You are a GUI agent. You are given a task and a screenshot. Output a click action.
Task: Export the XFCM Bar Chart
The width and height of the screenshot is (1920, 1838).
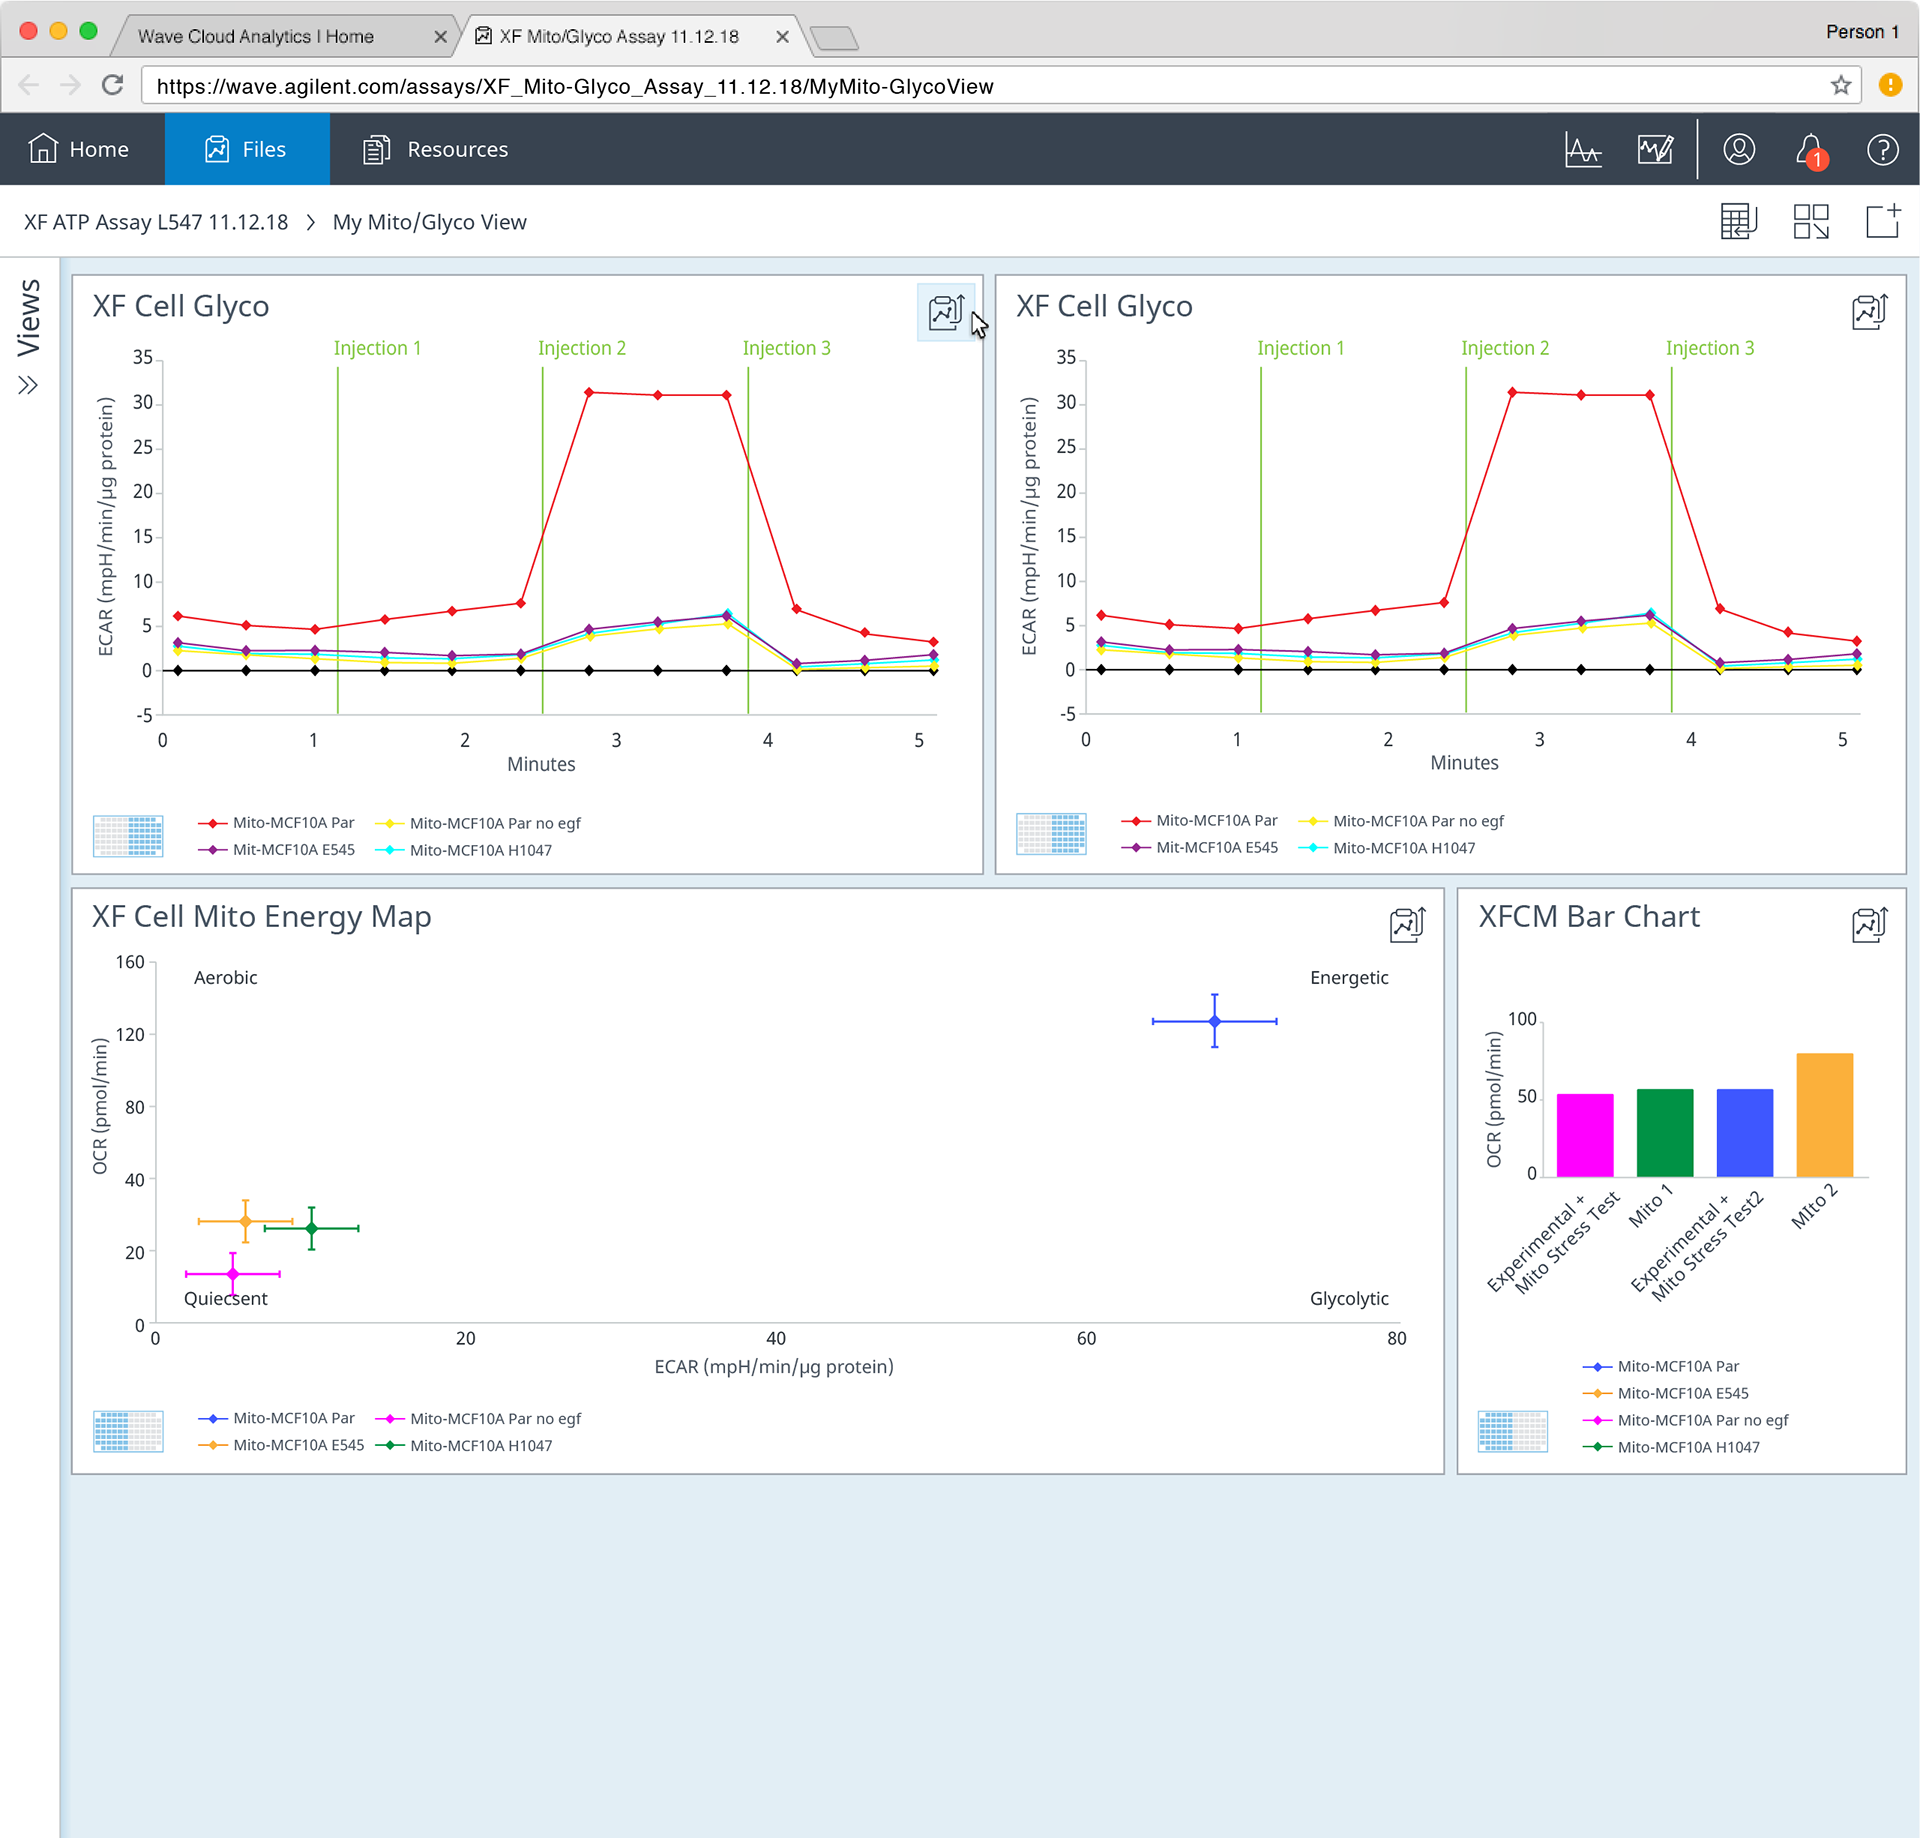click(1869, 925)
